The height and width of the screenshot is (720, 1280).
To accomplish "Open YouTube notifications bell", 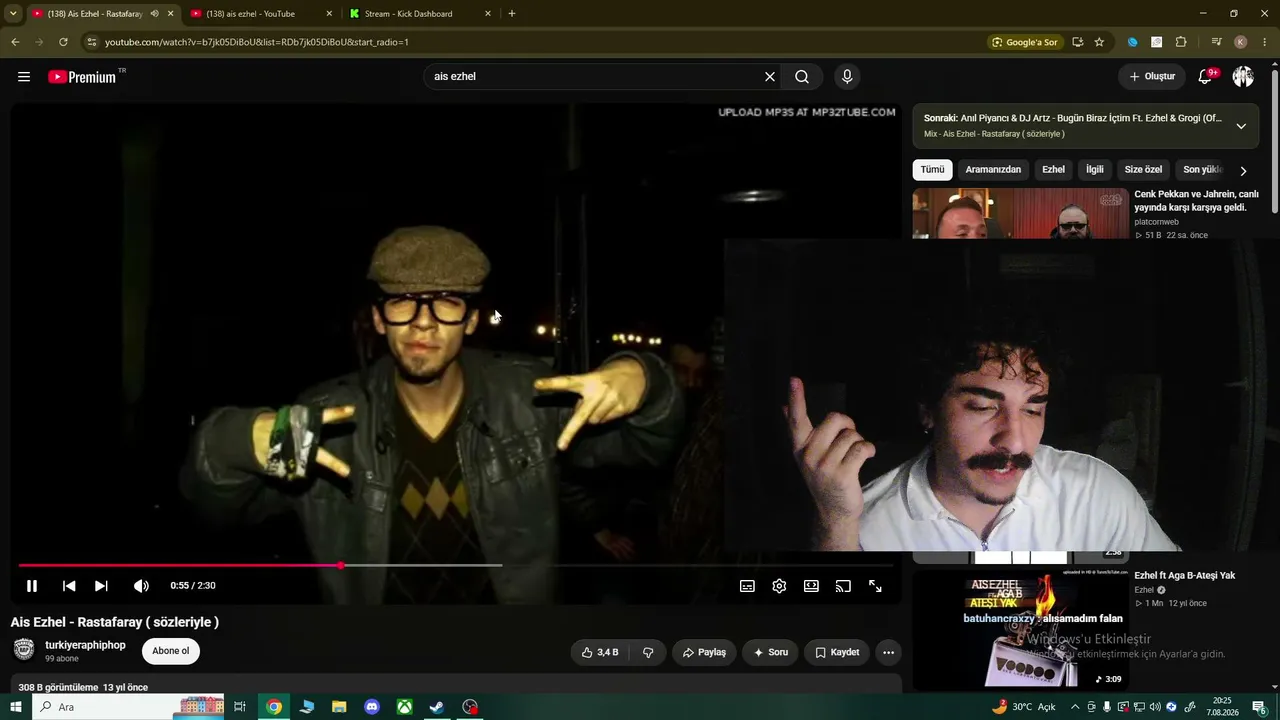I will coord(1205,77).
